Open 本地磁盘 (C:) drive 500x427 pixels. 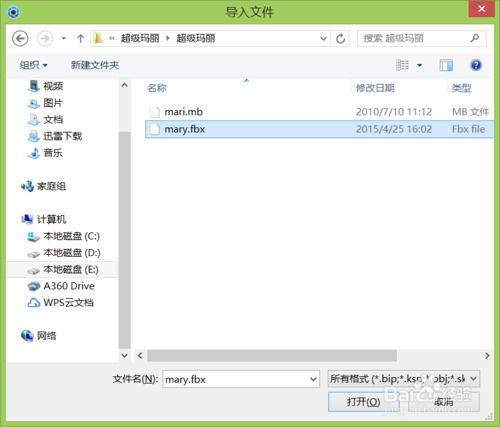[x=64, y=236]
